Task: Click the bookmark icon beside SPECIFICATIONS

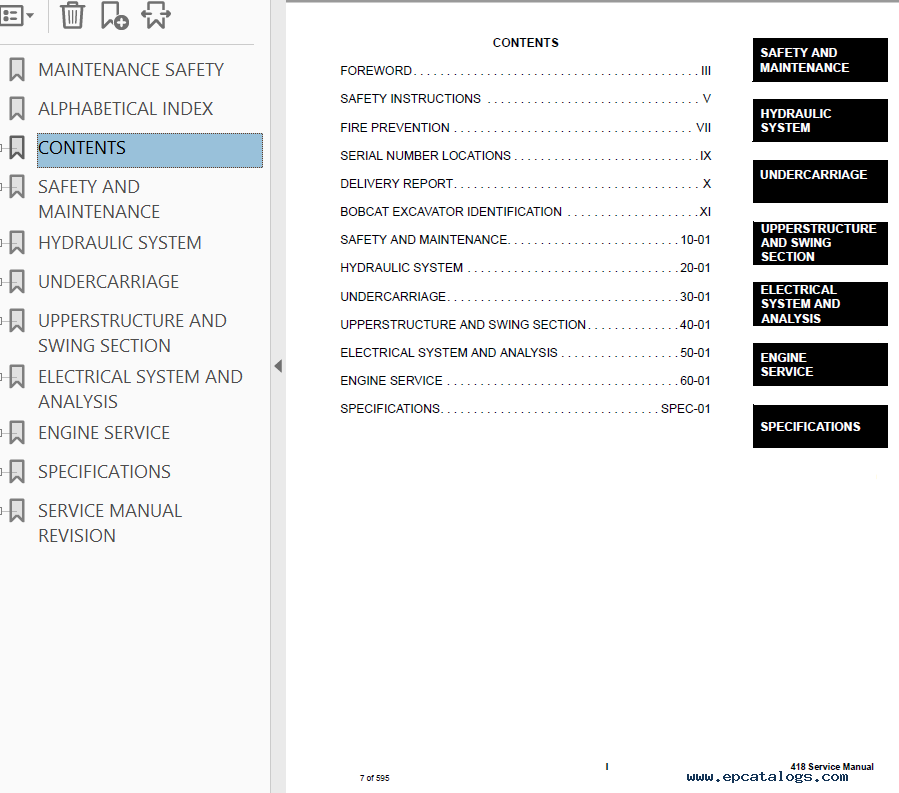Action: coord(17,472)
